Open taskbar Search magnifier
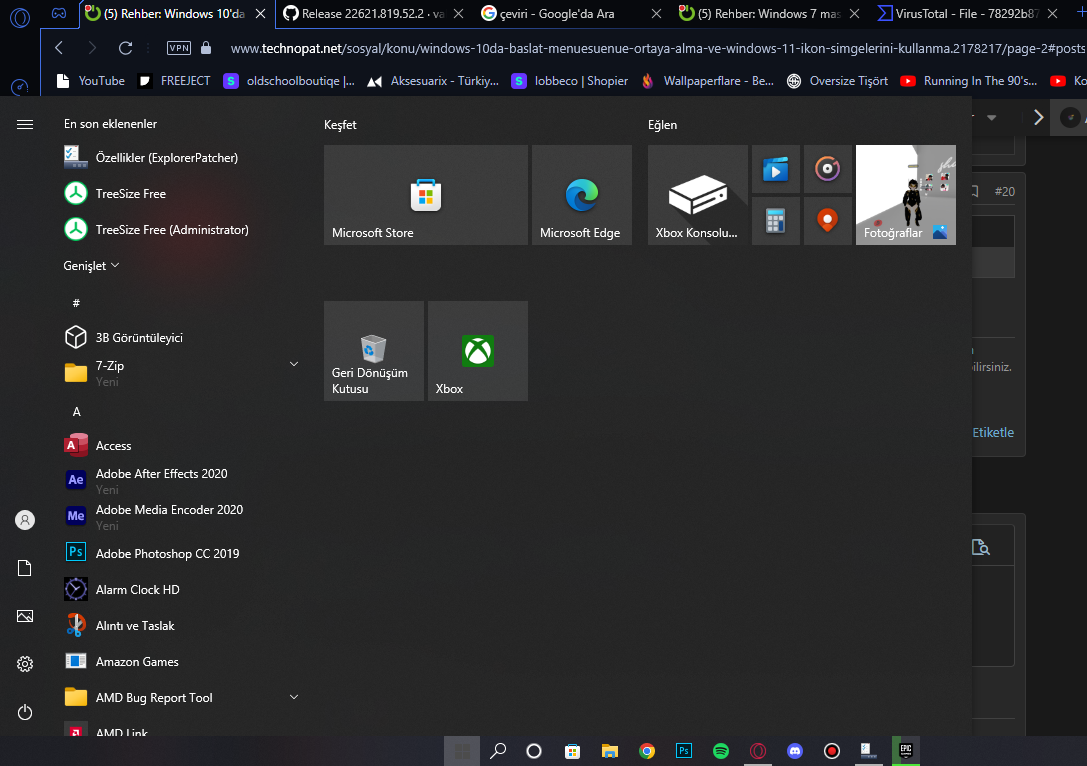The height and width of the screenshot is (766, 1087). (498, 751)
